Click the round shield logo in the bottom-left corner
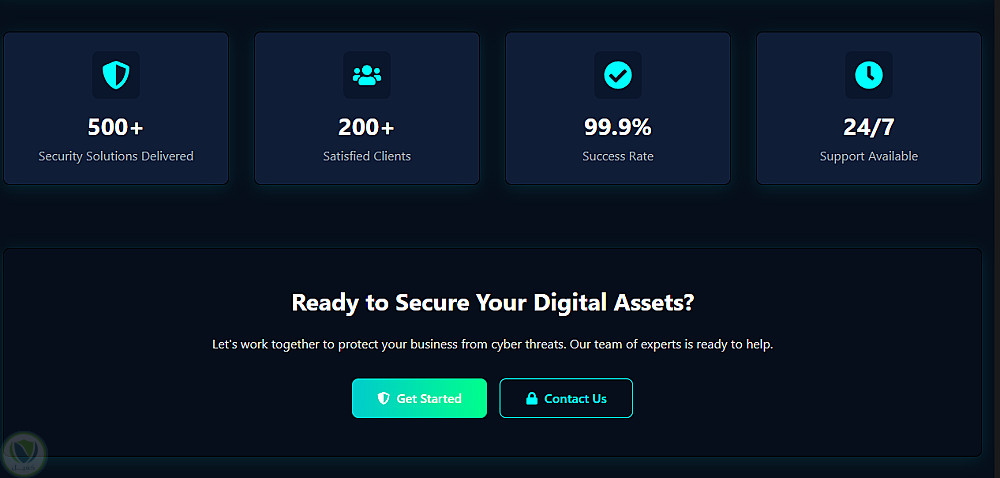The height and width of the screenshot is (478, 1000). coord(22,454)
